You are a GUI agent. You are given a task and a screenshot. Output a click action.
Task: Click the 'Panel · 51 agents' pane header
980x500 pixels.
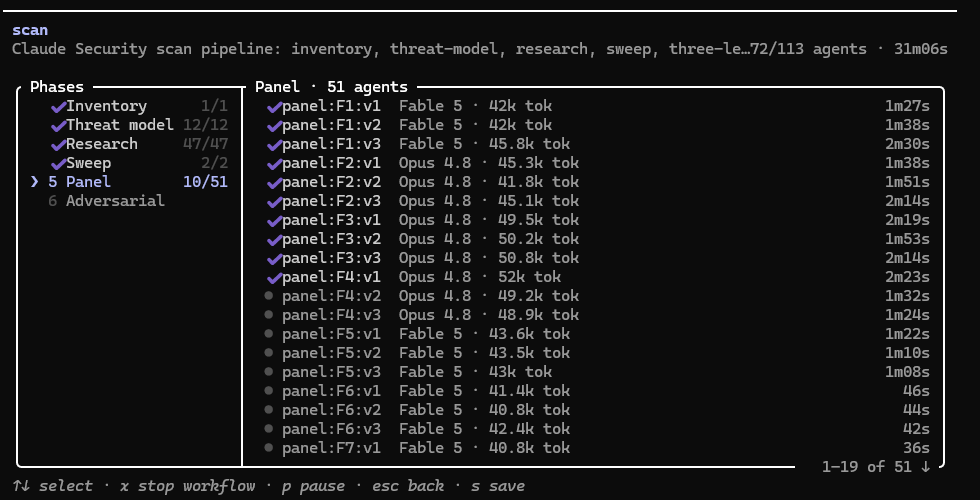(331, 87)
